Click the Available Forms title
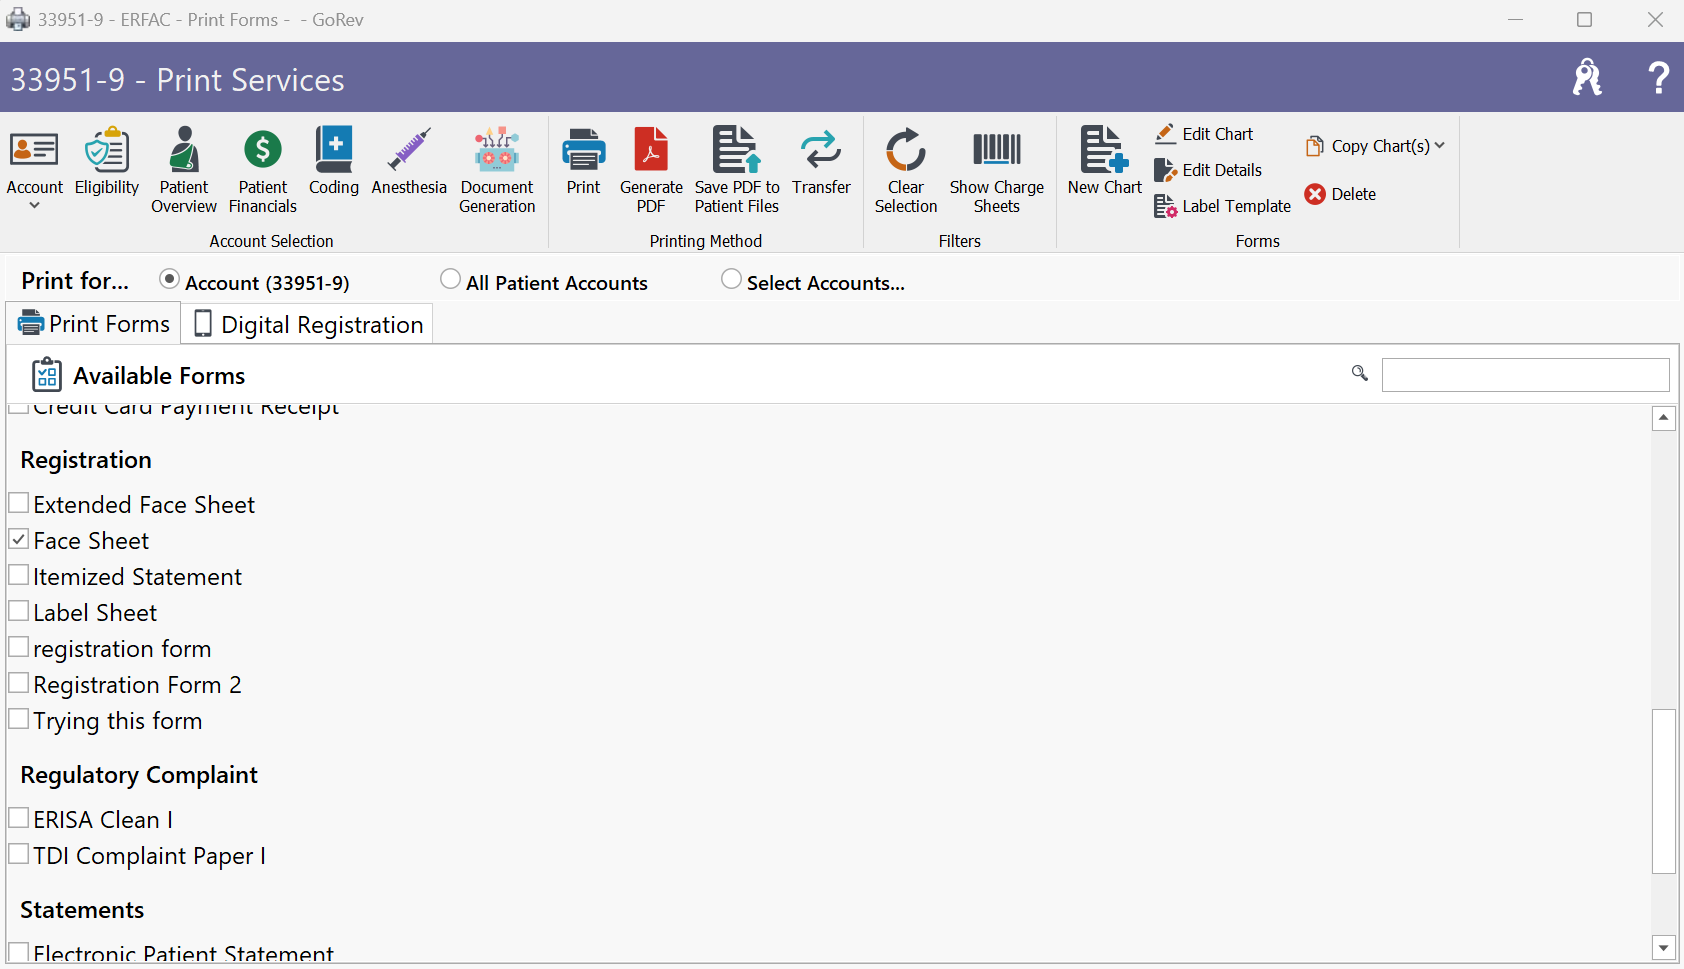This screenshot has width=1684, height=969. point(159,376)
